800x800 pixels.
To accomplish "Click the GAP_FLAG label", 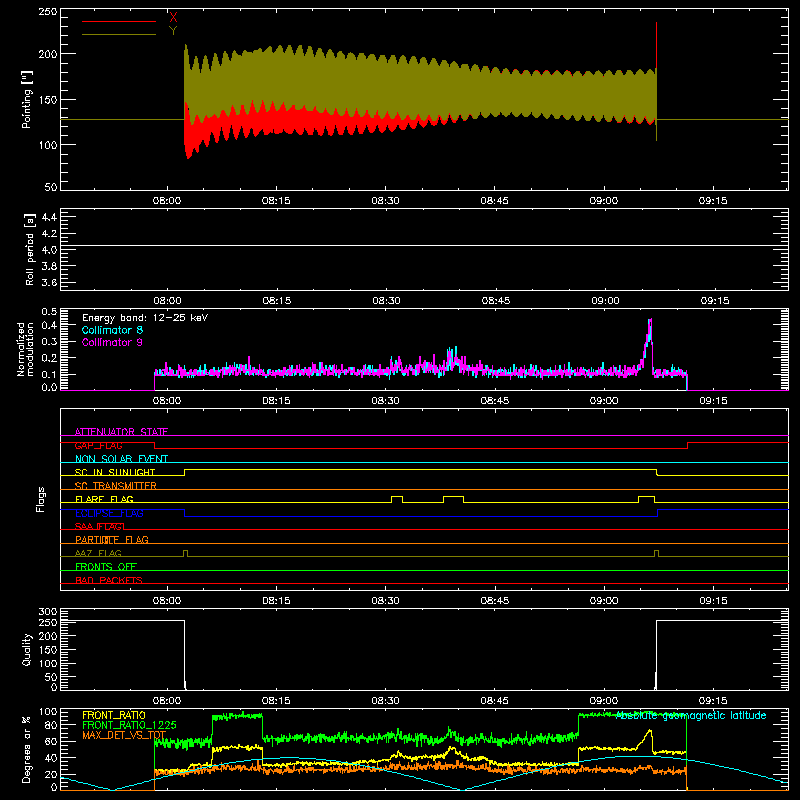I will coord(98,445).
